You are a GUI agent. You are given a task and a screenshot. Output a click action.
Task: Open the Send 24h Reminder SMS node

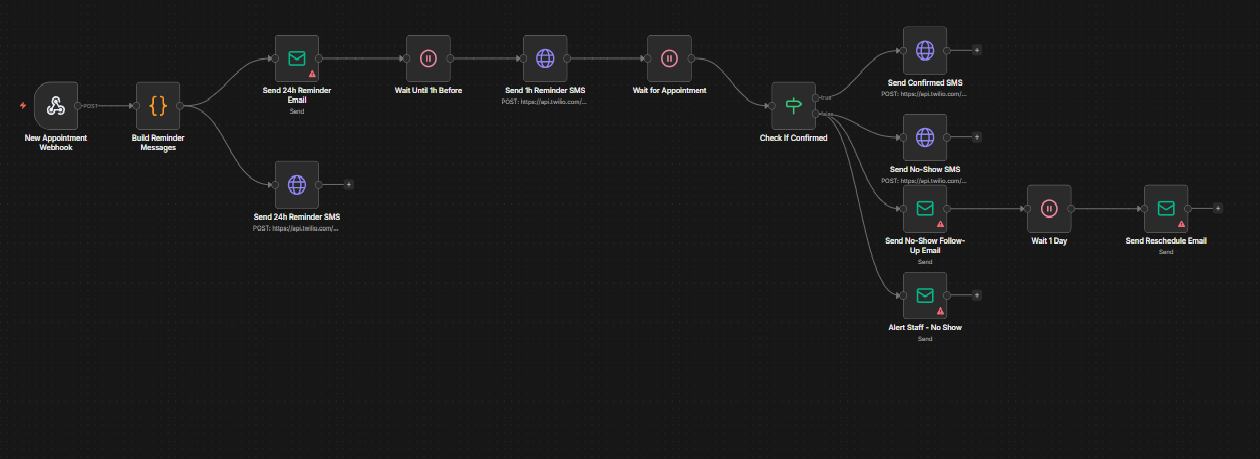296,184
